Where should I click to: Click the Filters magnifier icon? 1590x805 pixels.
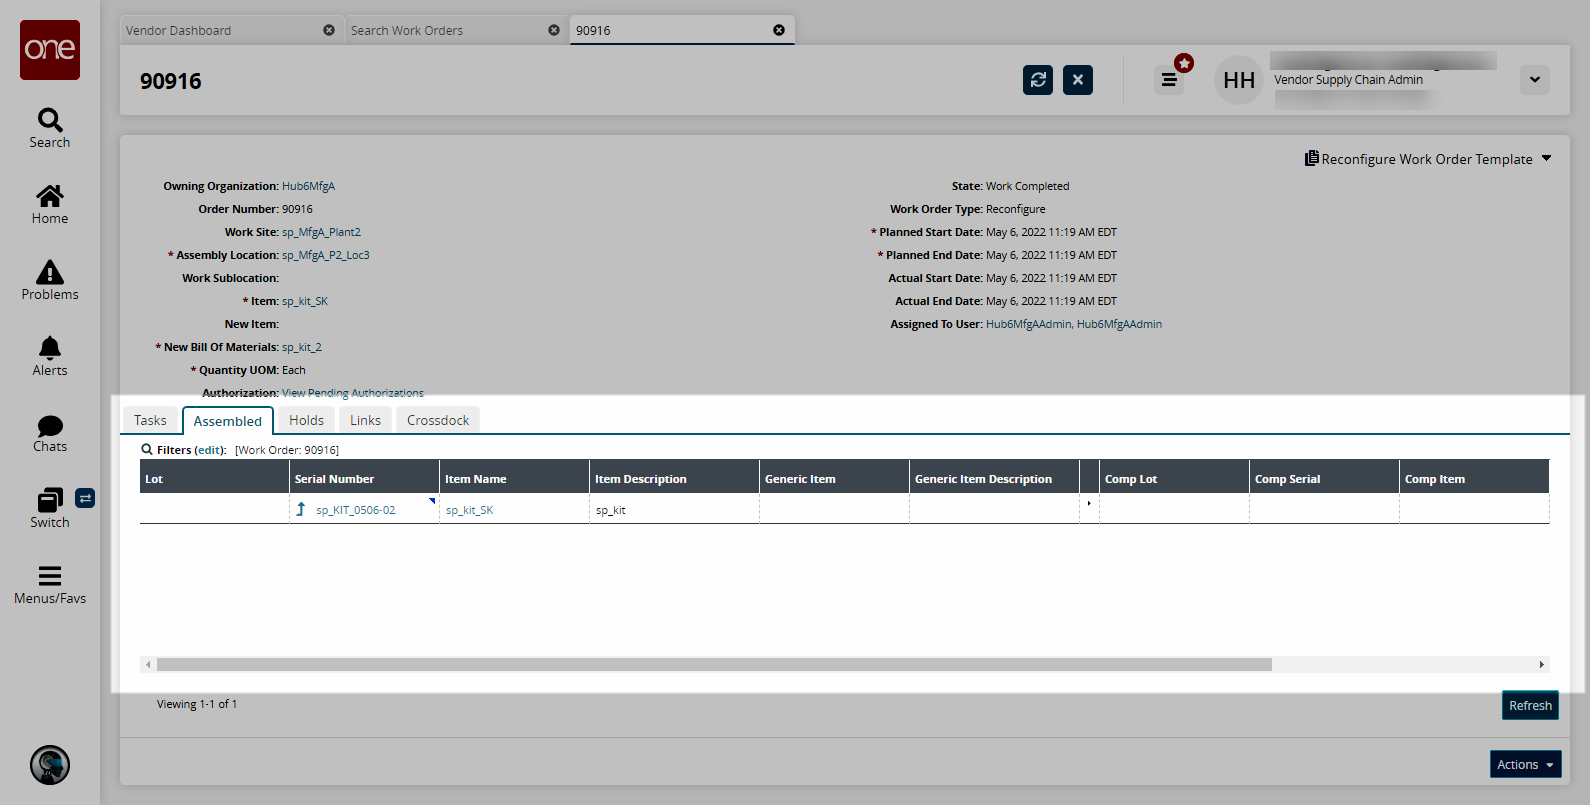[147, 450]
